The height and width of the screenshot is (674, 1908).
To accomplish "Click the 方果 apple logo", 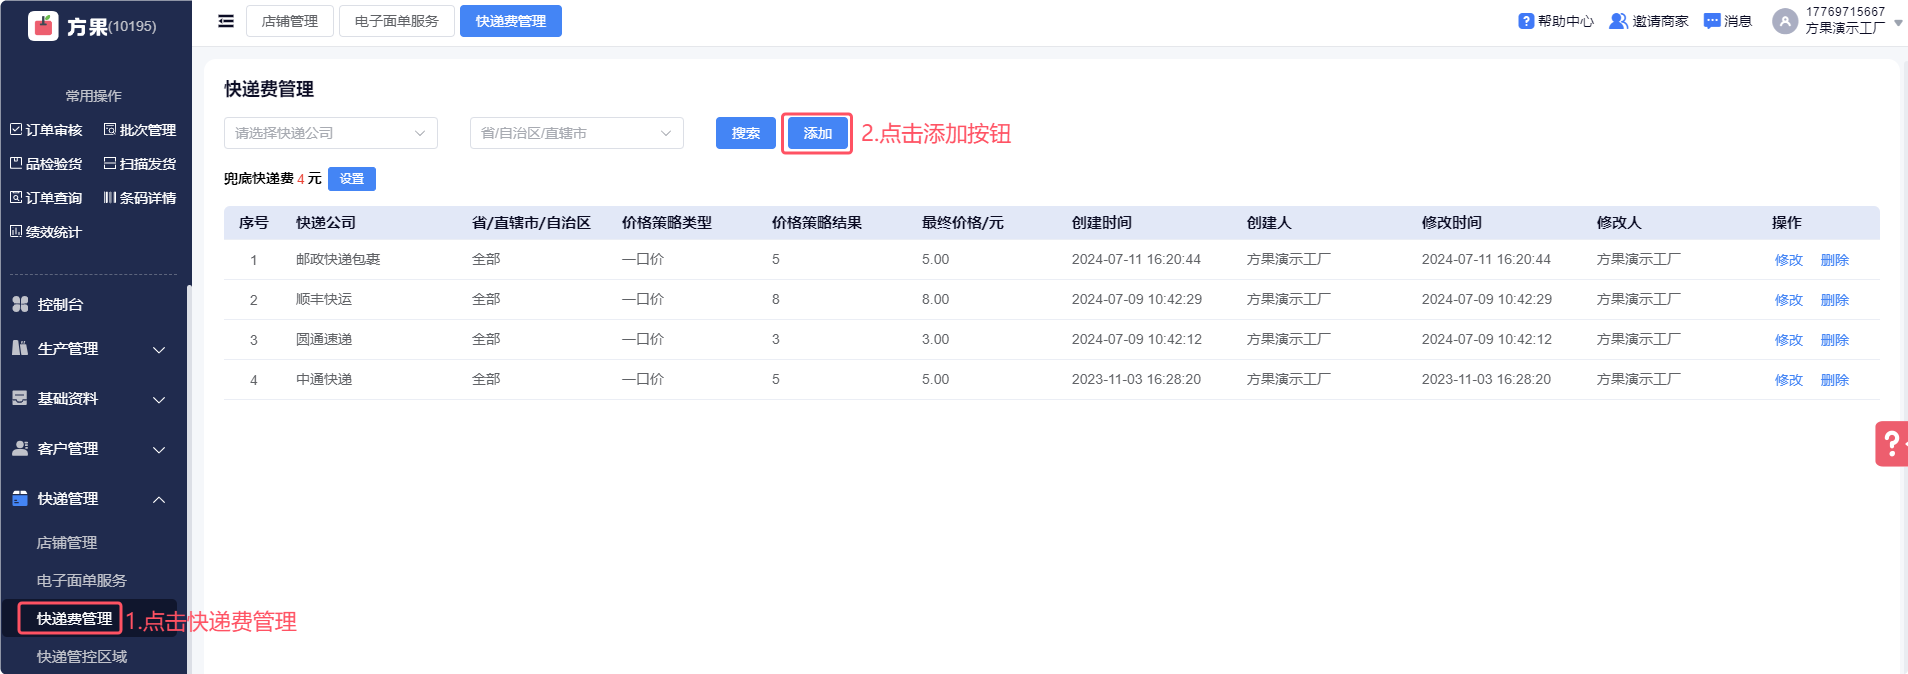I will point(43,26).
